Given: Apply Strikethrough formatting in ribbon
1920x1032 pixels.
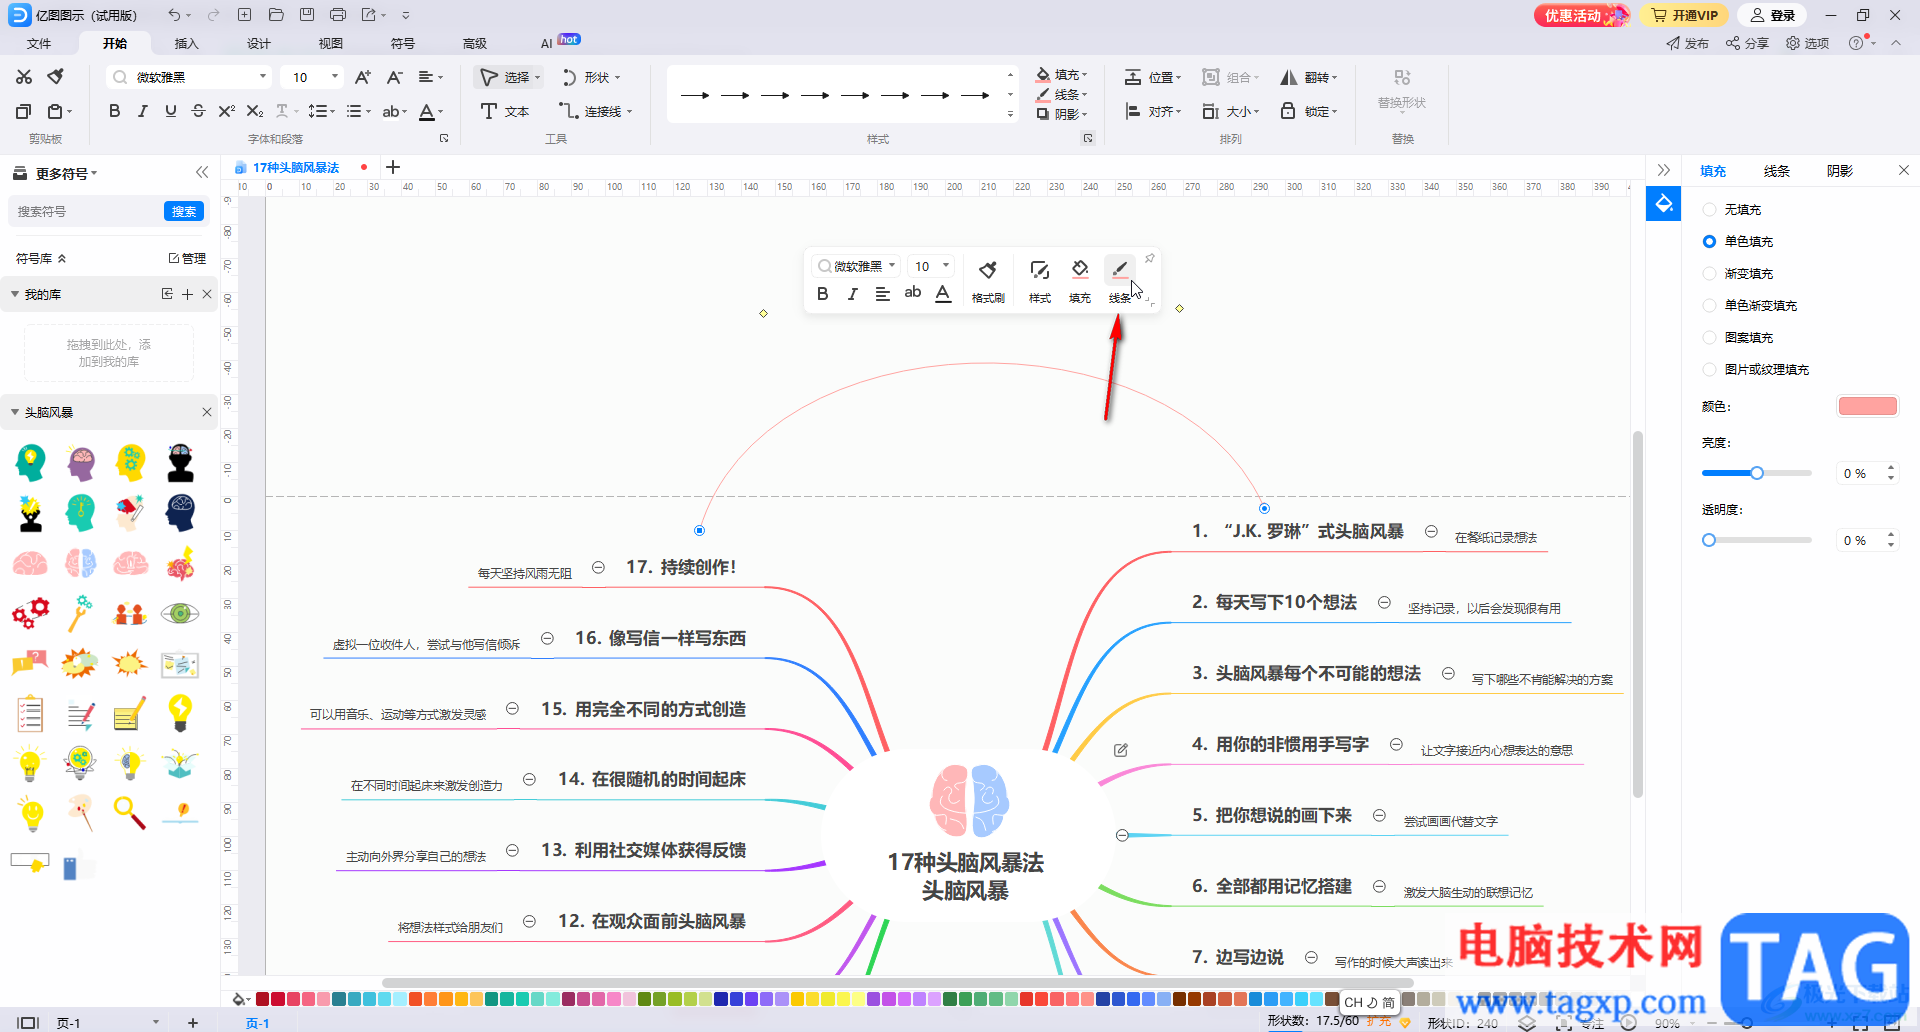Looking at the screenshot, I should click(x=198, y=111).
